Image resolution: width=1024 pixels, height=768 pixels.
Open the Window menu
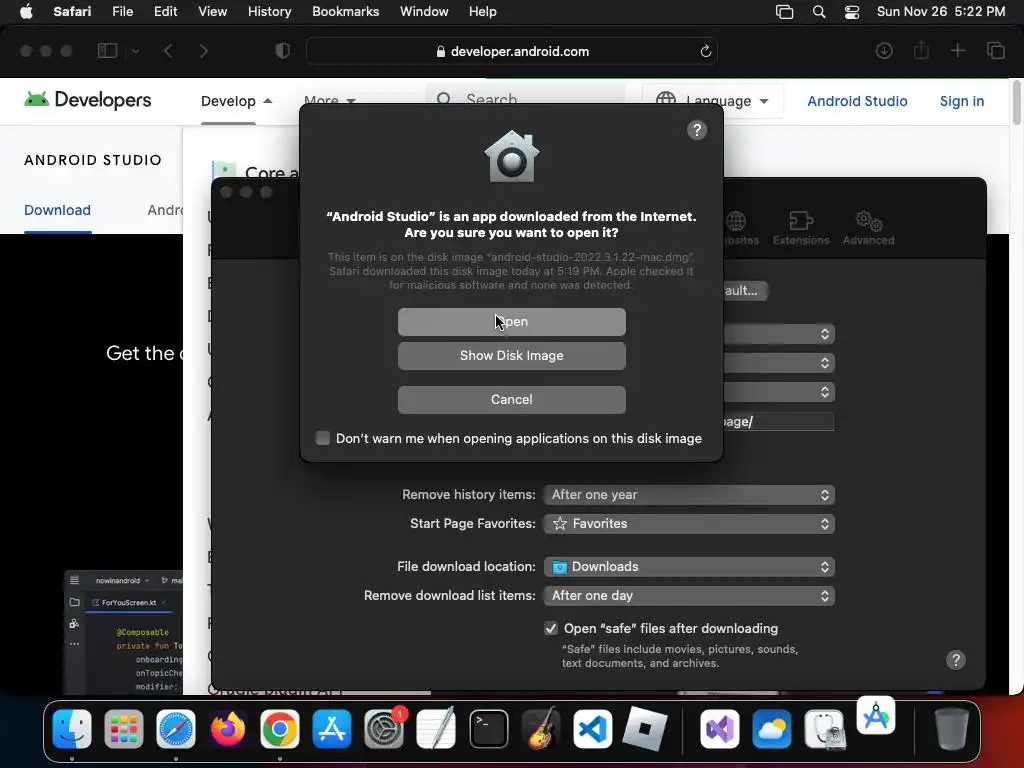(x=424, y=12)
